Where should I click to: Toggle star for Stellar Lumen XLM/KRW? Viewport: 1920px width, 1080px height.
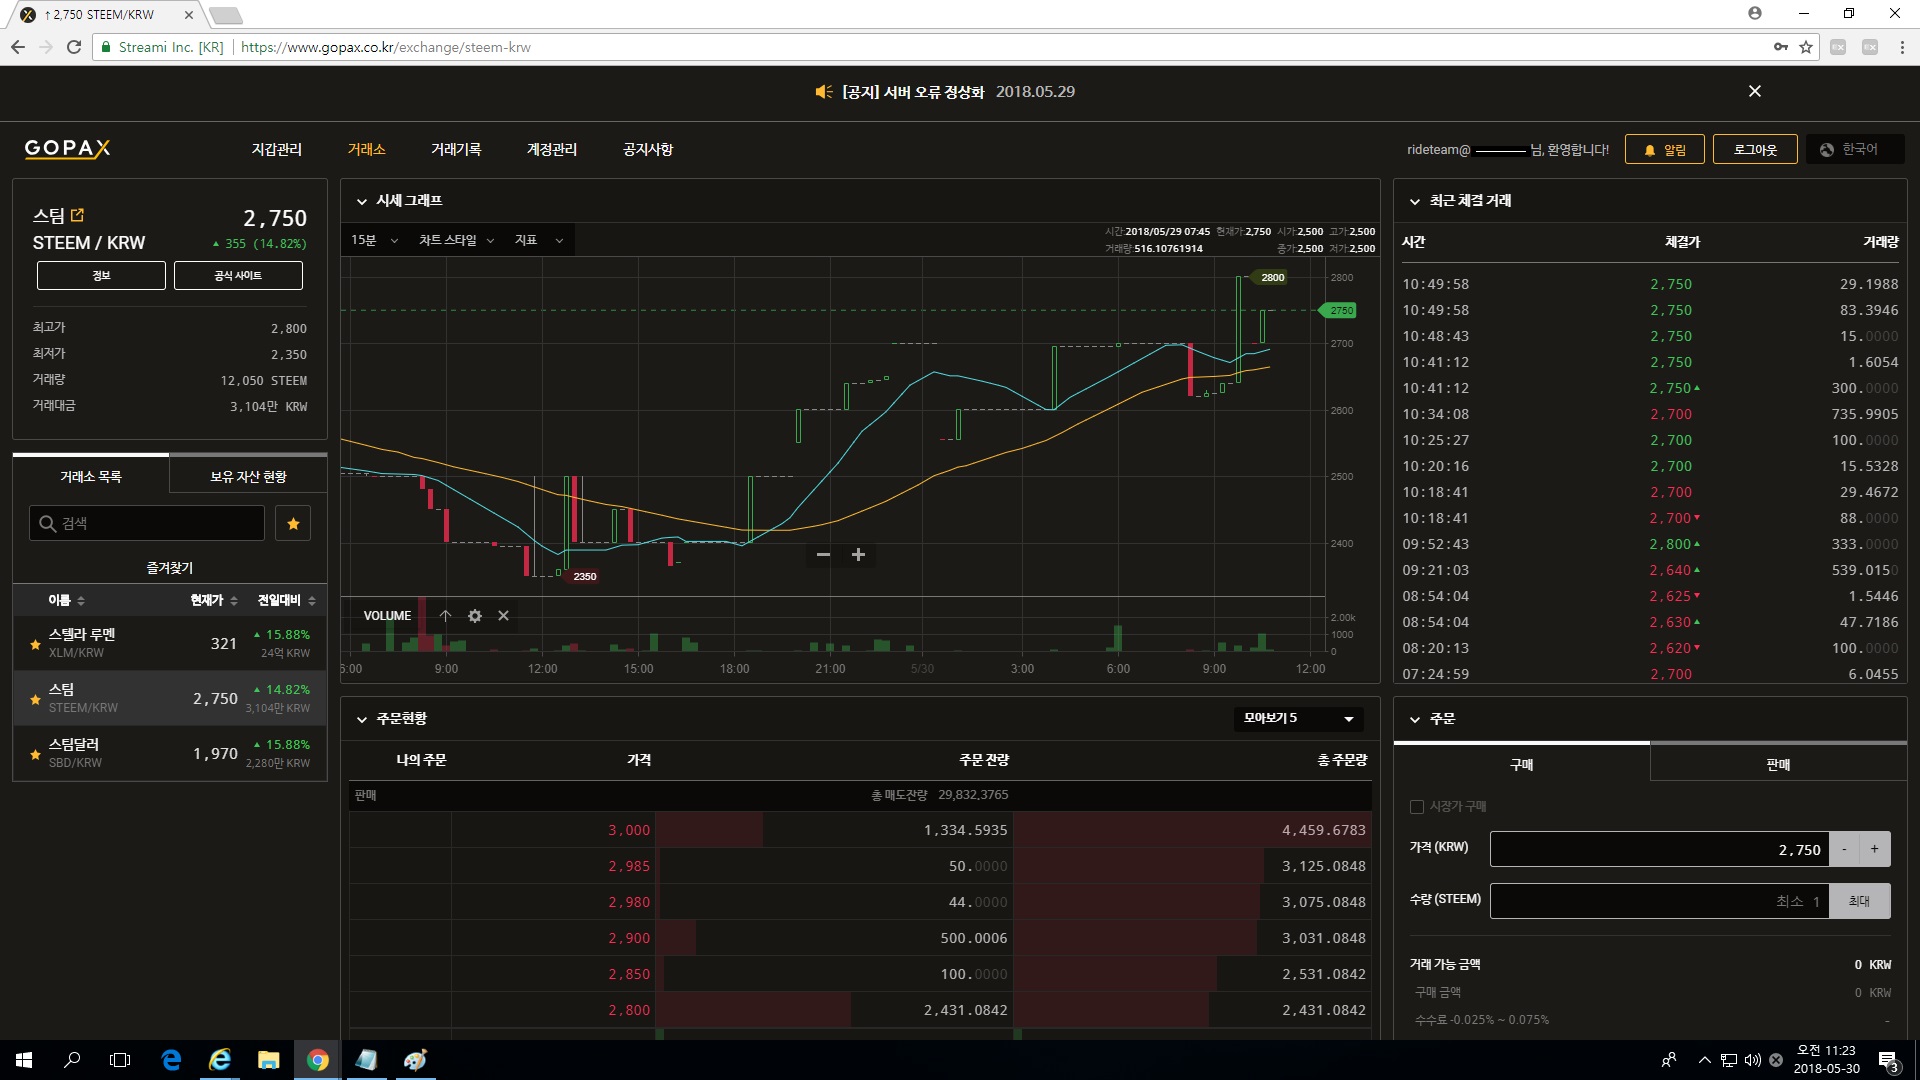pyautogui.click(x=35, y=645)
